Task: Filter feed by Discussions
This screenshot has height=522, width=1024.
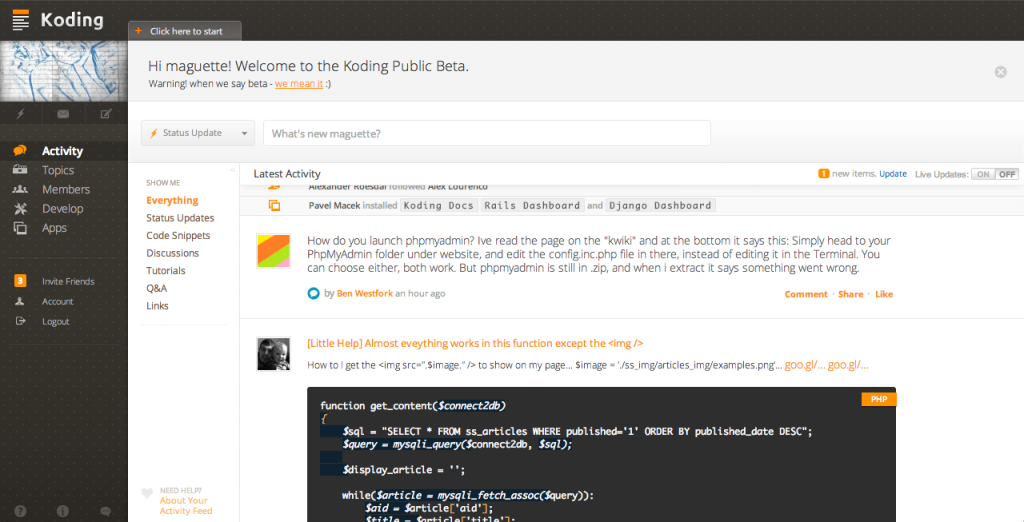Action: pos(172,253)
